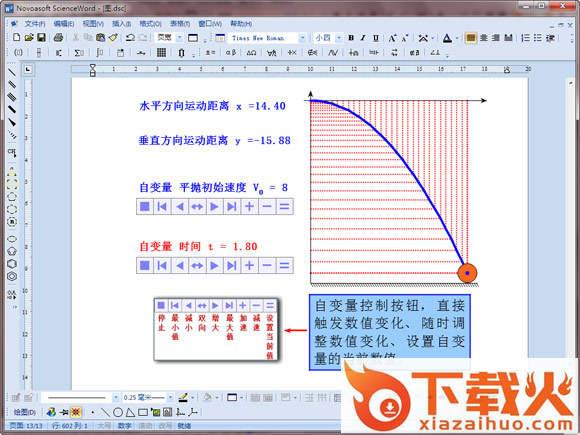Create a new document with the blank page icon
Viewport: 580px width, 435px height.
click(x=17, y=37)
